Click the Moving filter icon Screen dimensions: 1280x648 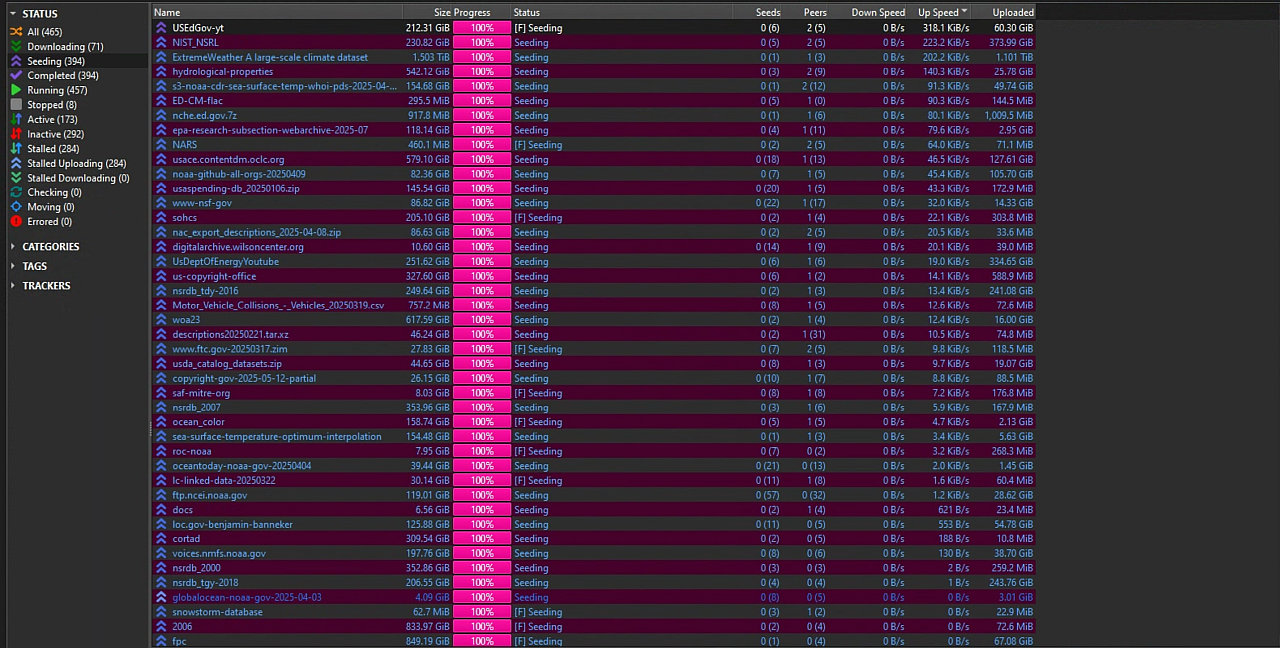pyautogui.click(x=16, y=207)
